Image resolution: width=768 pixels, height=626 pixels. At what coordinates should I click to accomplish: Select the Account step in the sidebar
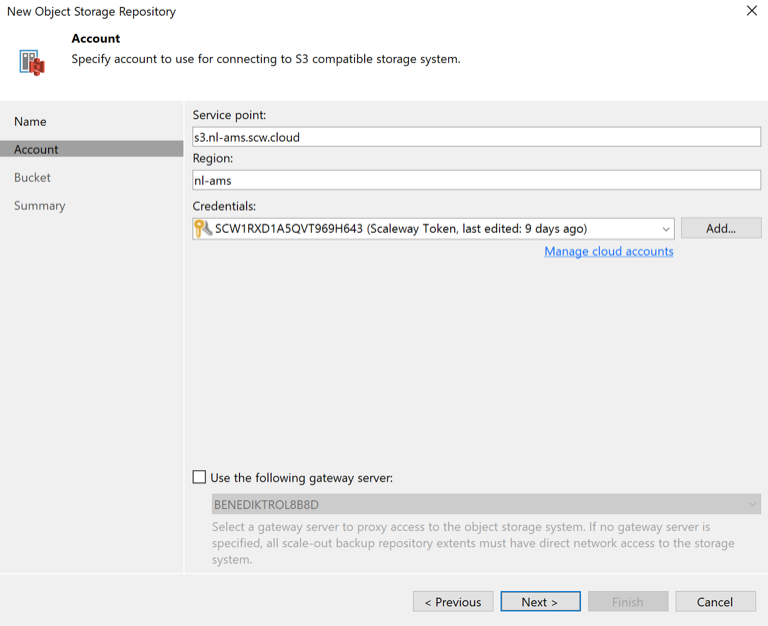tap(36, 149)
